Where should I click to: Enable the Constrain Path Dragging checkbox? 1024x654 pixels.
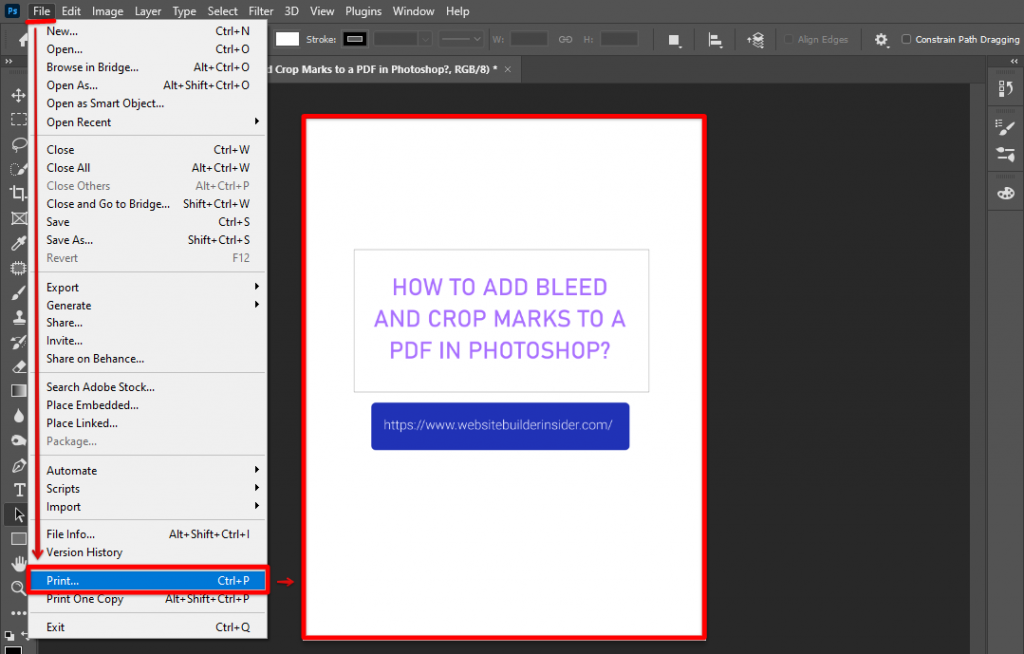(905, 40)
